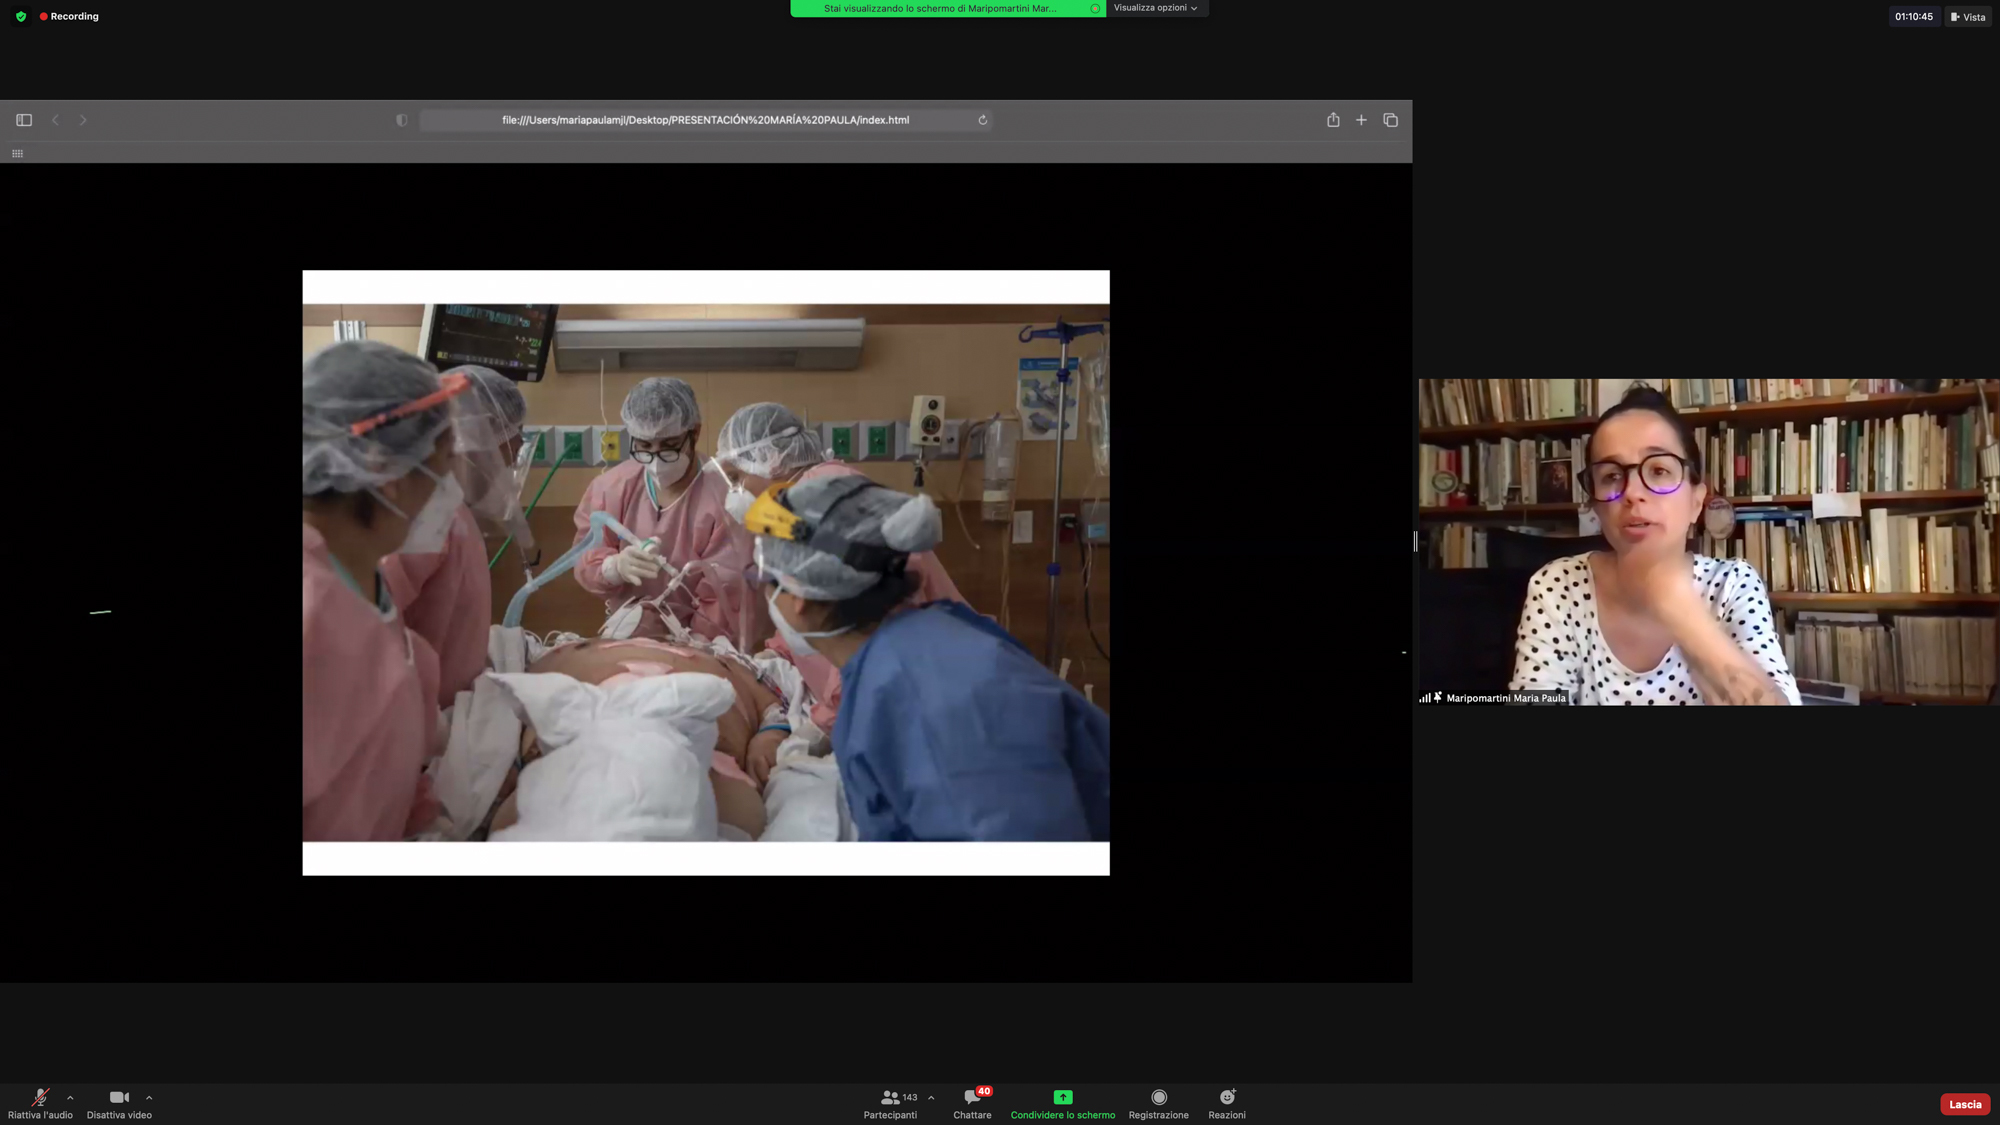Viewport: 2000px width, 1125px height.
Task: Expand video options chevron
Action: (x=149, y=1098)
